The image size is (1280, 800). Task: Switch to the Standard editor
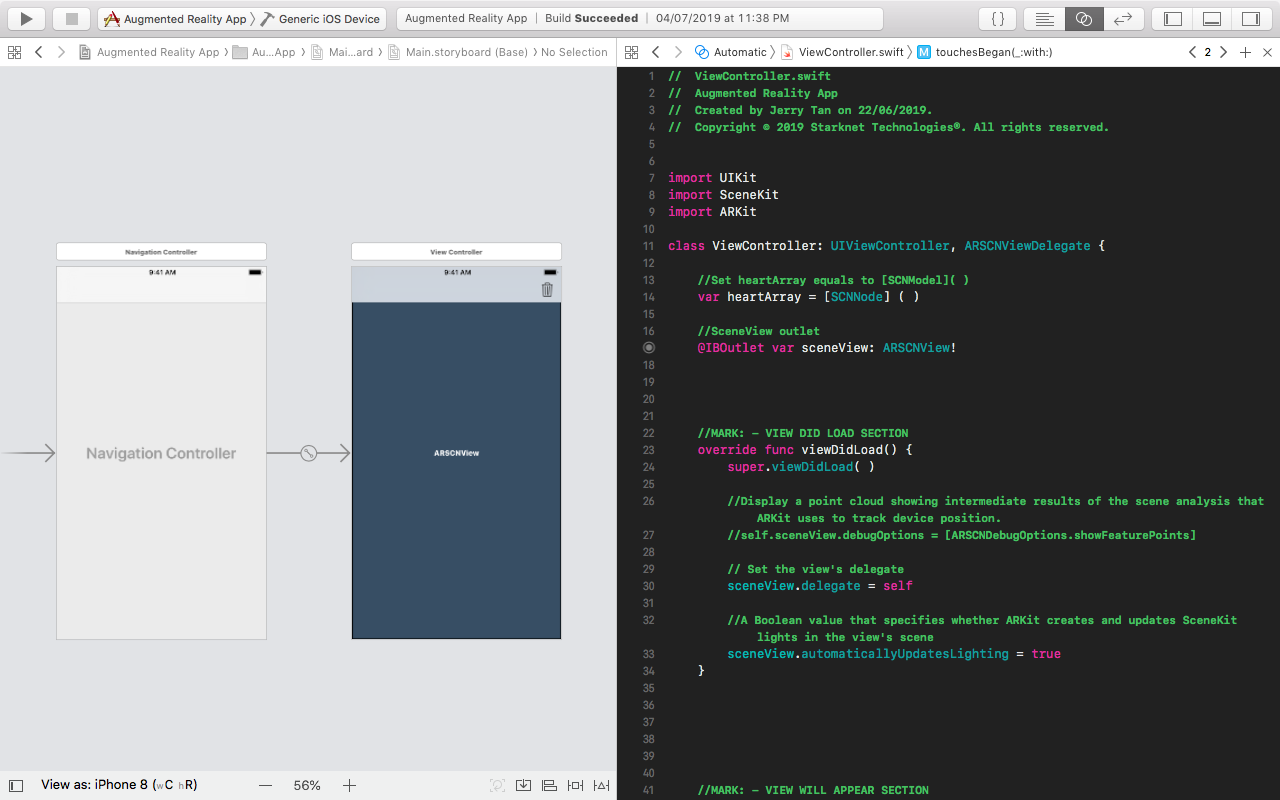point(1044,18)
